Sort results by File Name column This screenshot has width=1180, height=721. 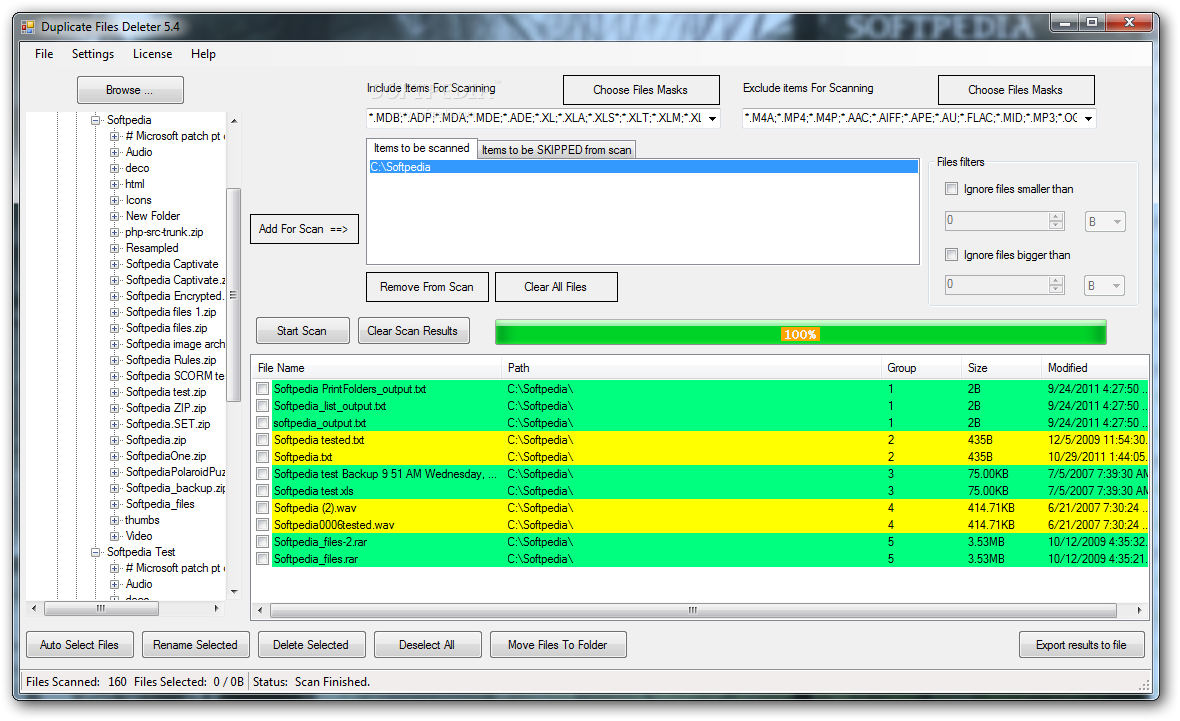376,368
